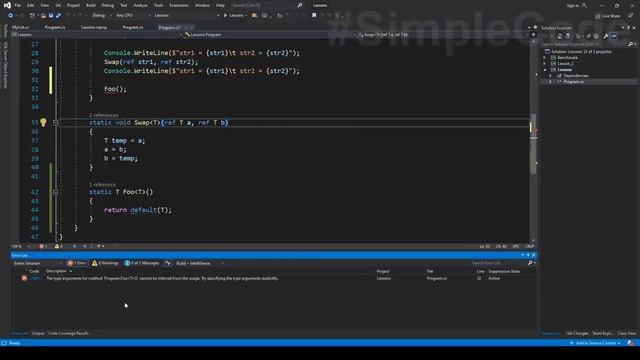
Task: Open the Entire Solution scope dropdown
Action: point(37,263)
